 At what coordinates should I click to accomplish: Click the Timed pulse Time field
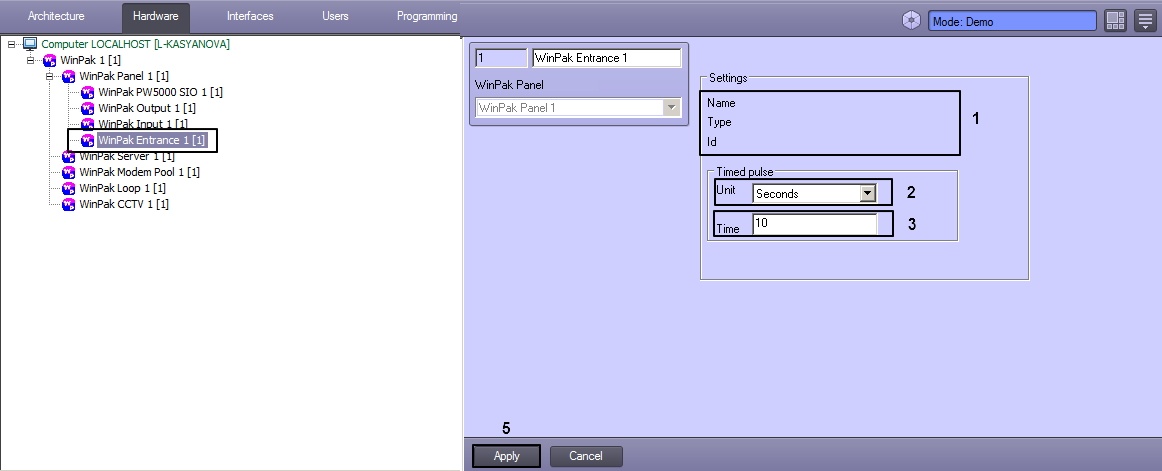coord(814,224)
